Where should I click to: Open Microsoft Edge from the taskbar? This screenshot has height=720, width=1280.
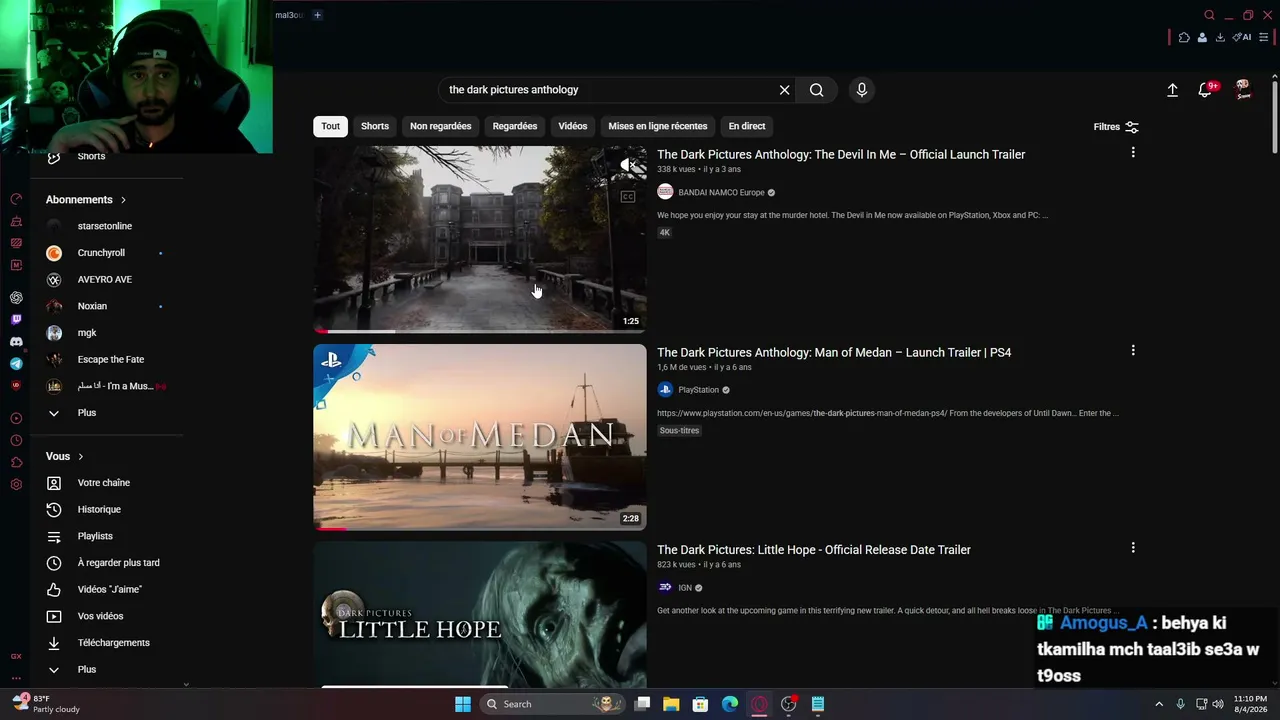tap(730, 704)
